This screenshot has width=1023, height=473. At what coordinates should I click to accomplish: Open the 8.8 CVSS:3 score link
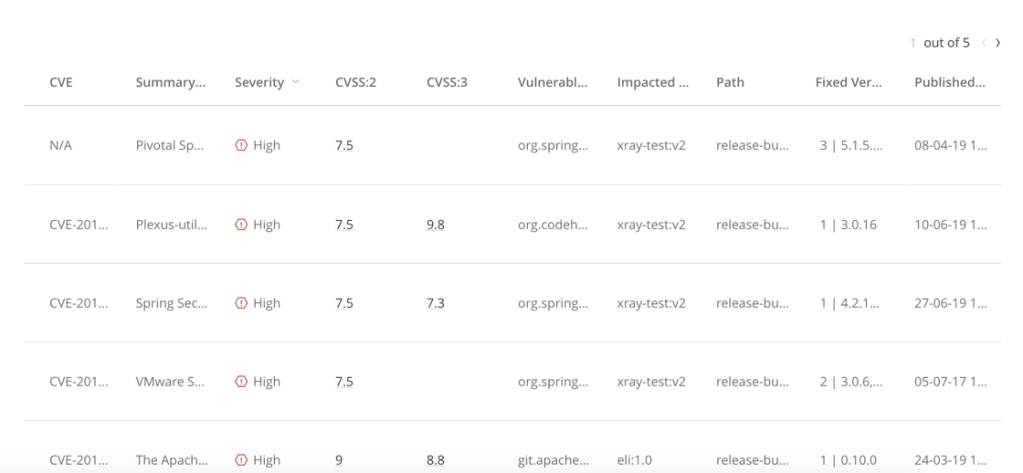tap(435, 460)
